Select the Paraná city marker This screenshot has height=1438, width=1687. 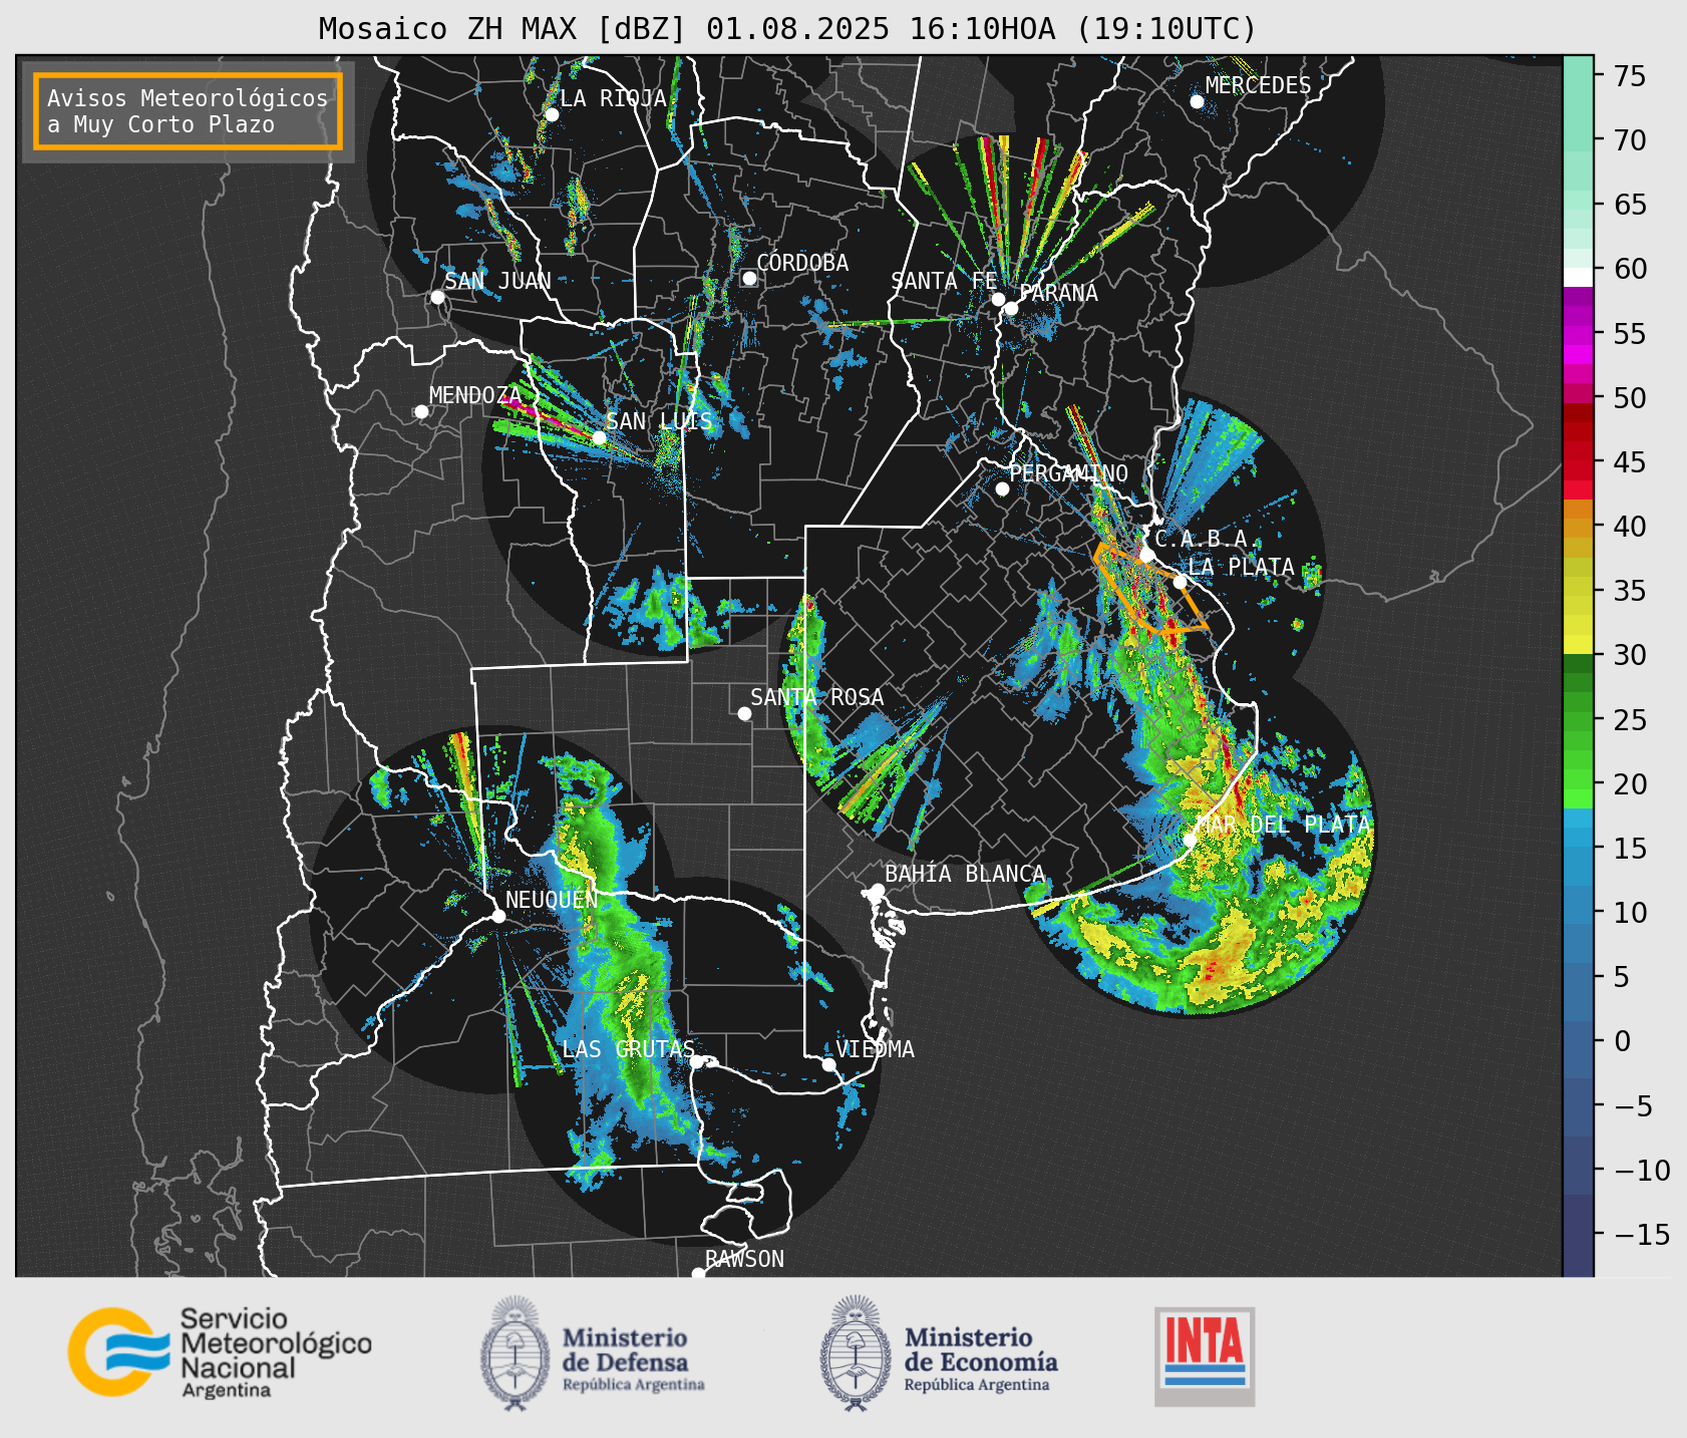(x=1011, y=308)
